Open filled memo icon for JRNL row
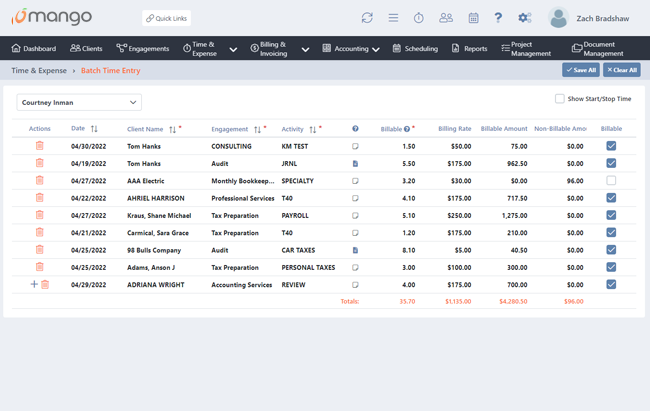The height and width of the screenshot is (411, 650). click(x=355, y=164)
